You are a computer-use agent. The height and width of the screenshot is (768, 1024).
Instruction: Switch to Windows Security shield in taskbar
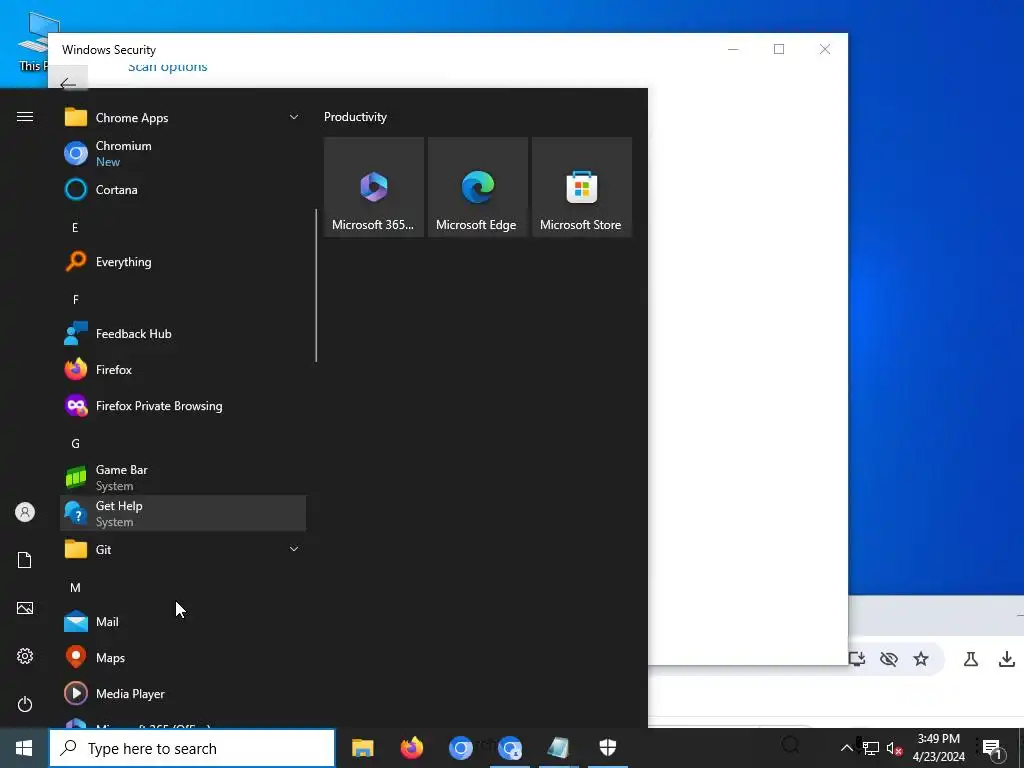[x=607, y=748]
